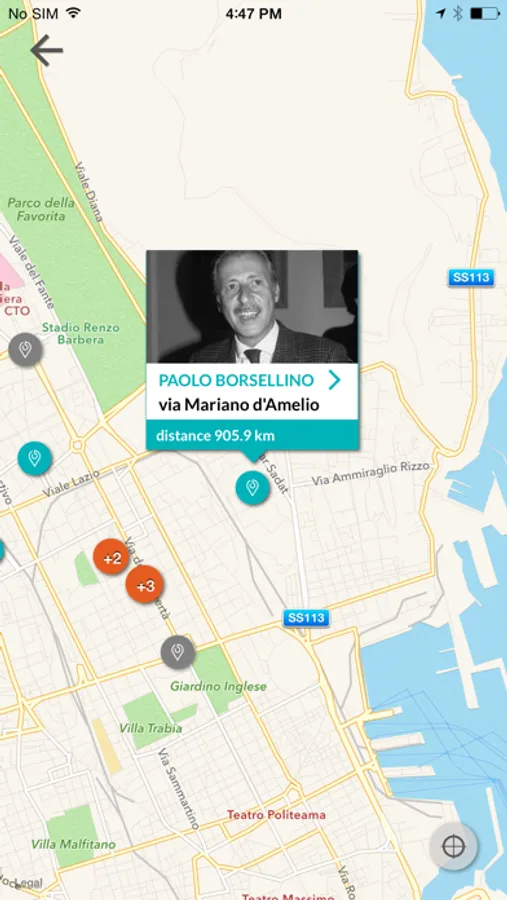Tap the PAOLO BORSELLINO title link

[237, 380]
